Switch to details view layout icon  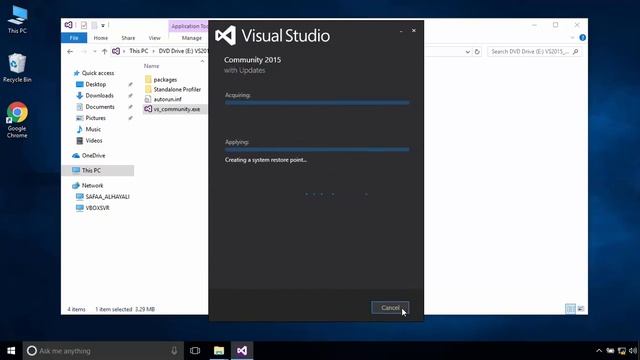click(570, 309)
